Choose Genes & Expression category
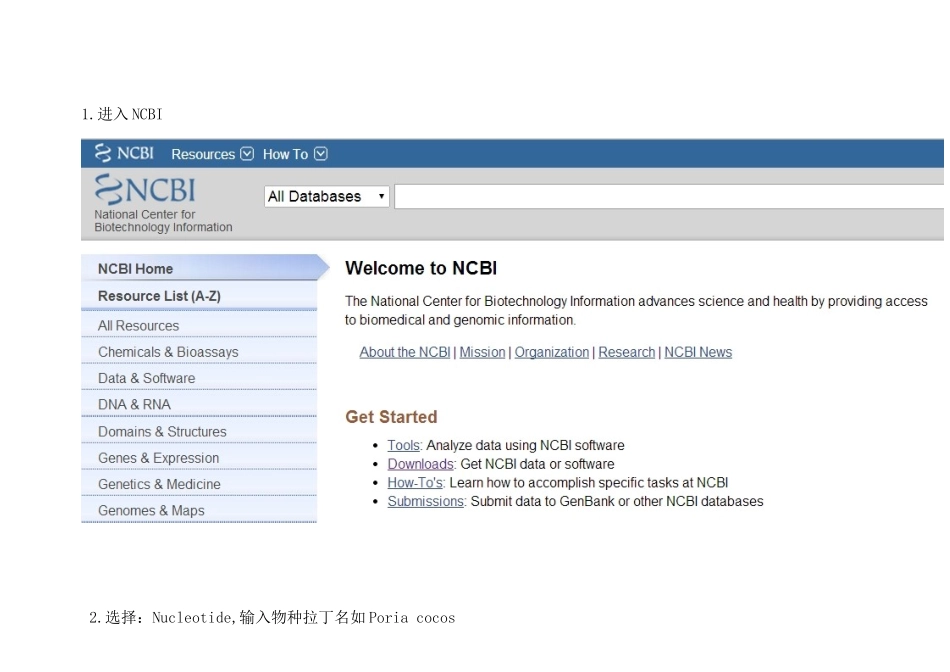The height and width of the screenshot is (672, 950). [199, 458]
